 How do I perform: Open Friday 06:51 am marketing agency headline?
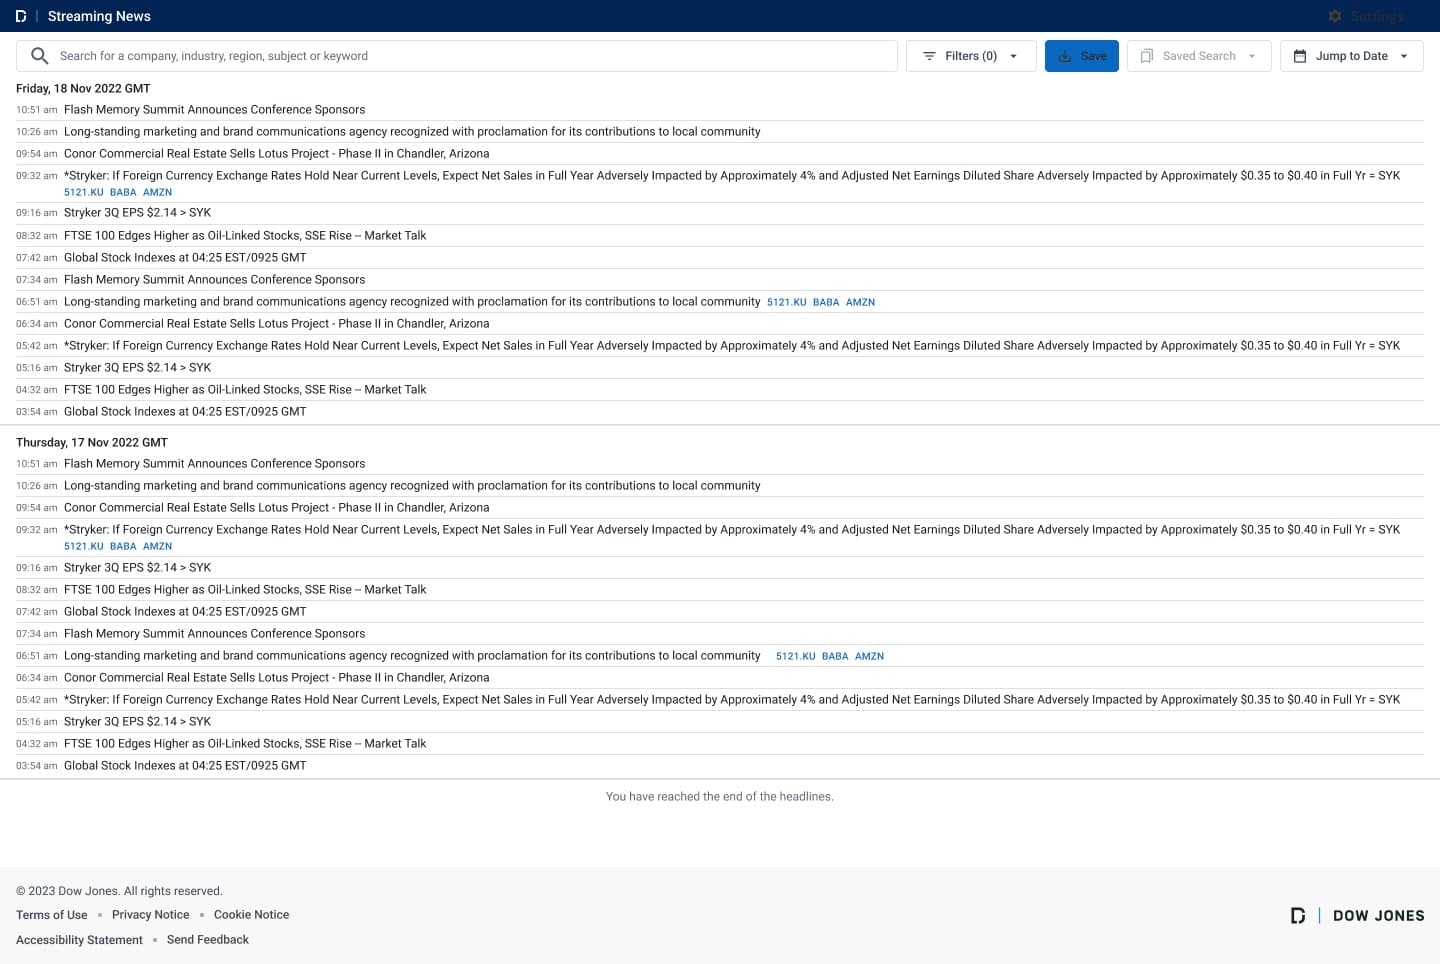pyautogui.click(x=412, y=302)
